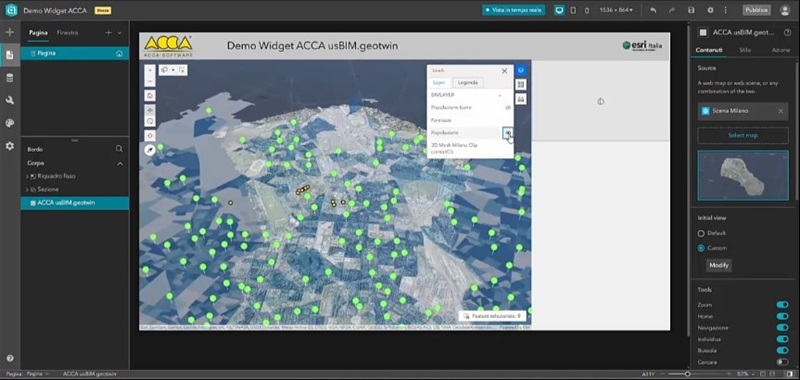Open the basemap gallery grid tool
This screenshot has width=800, height=380.
pos(521,85)
